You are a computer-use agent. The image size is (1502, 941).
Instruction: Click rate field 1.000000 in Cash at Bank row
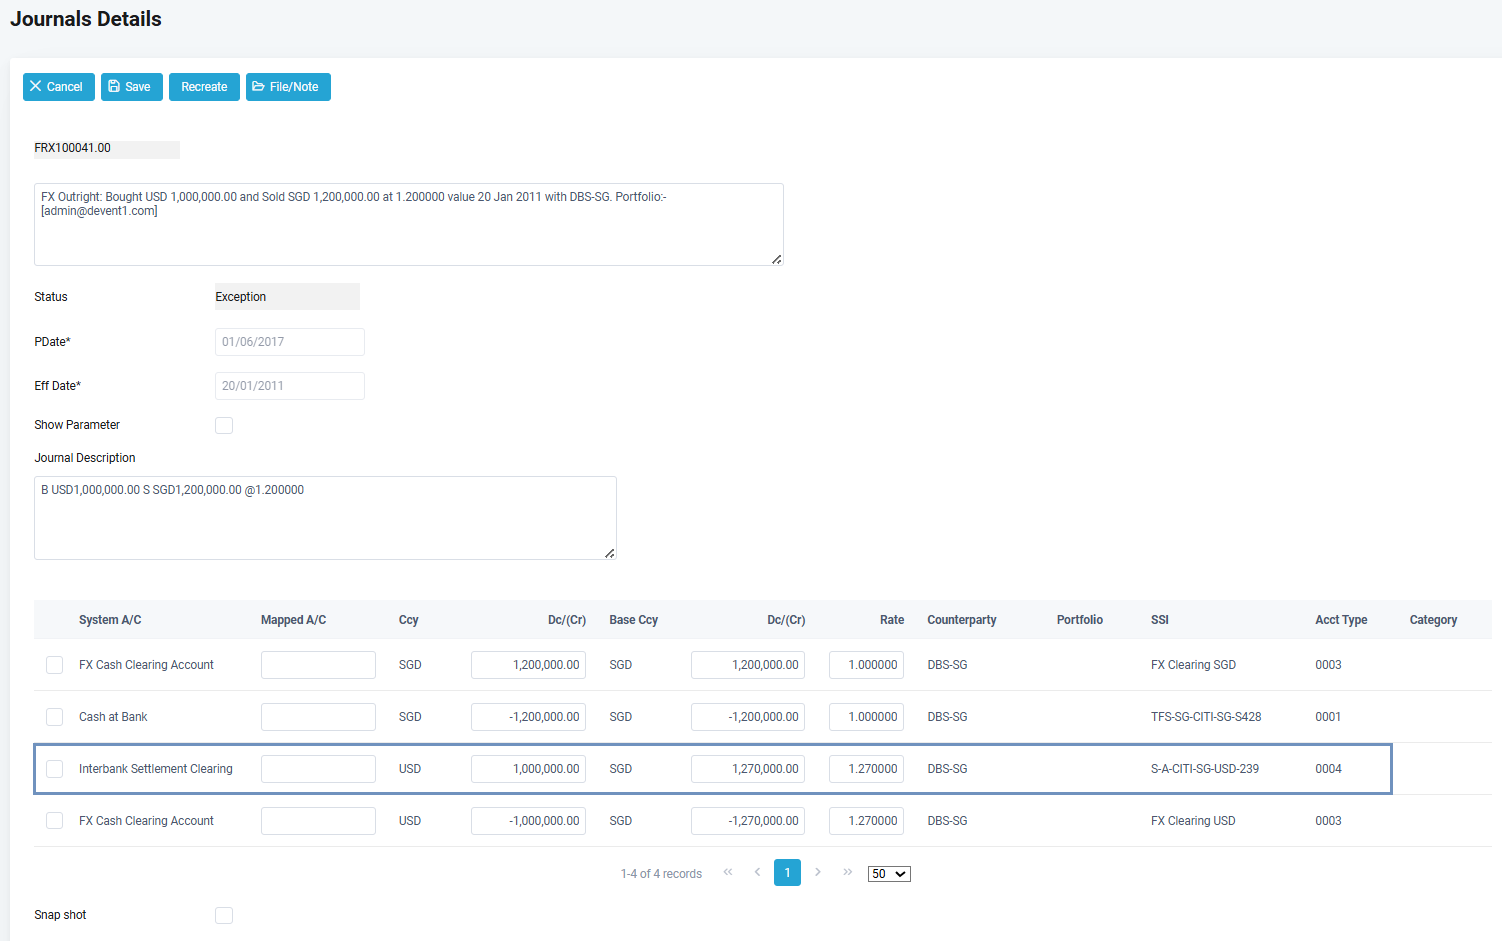pyautogui.click(x=866, y=717)
